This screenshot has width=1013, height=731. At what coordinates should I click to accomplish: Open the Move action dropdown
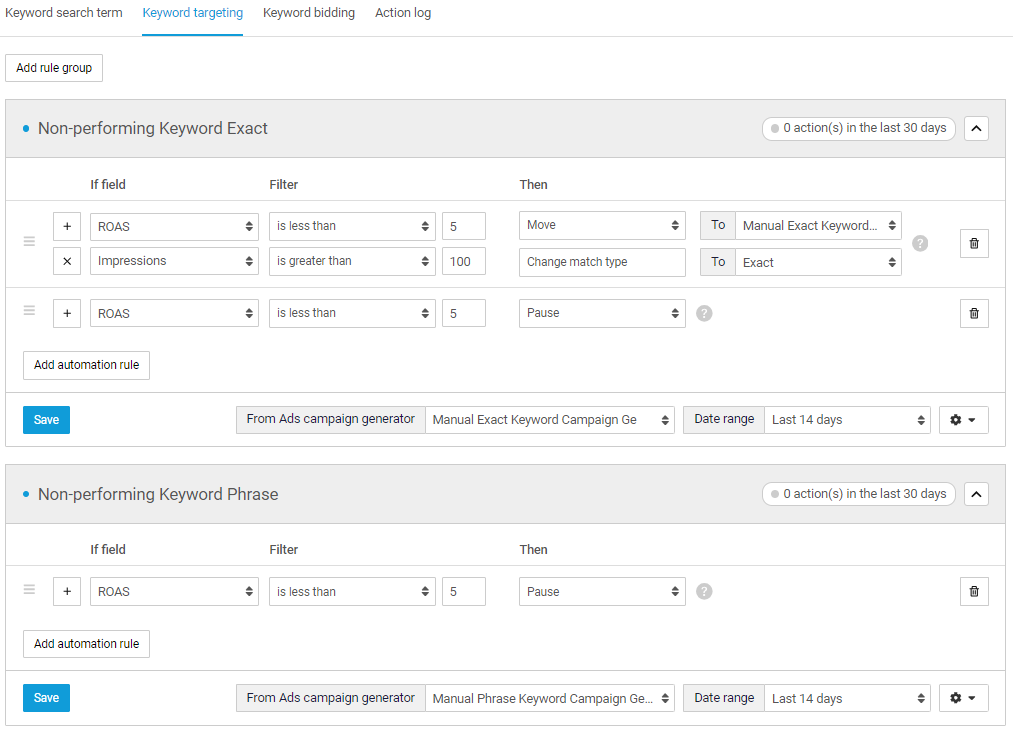[602, 225]
